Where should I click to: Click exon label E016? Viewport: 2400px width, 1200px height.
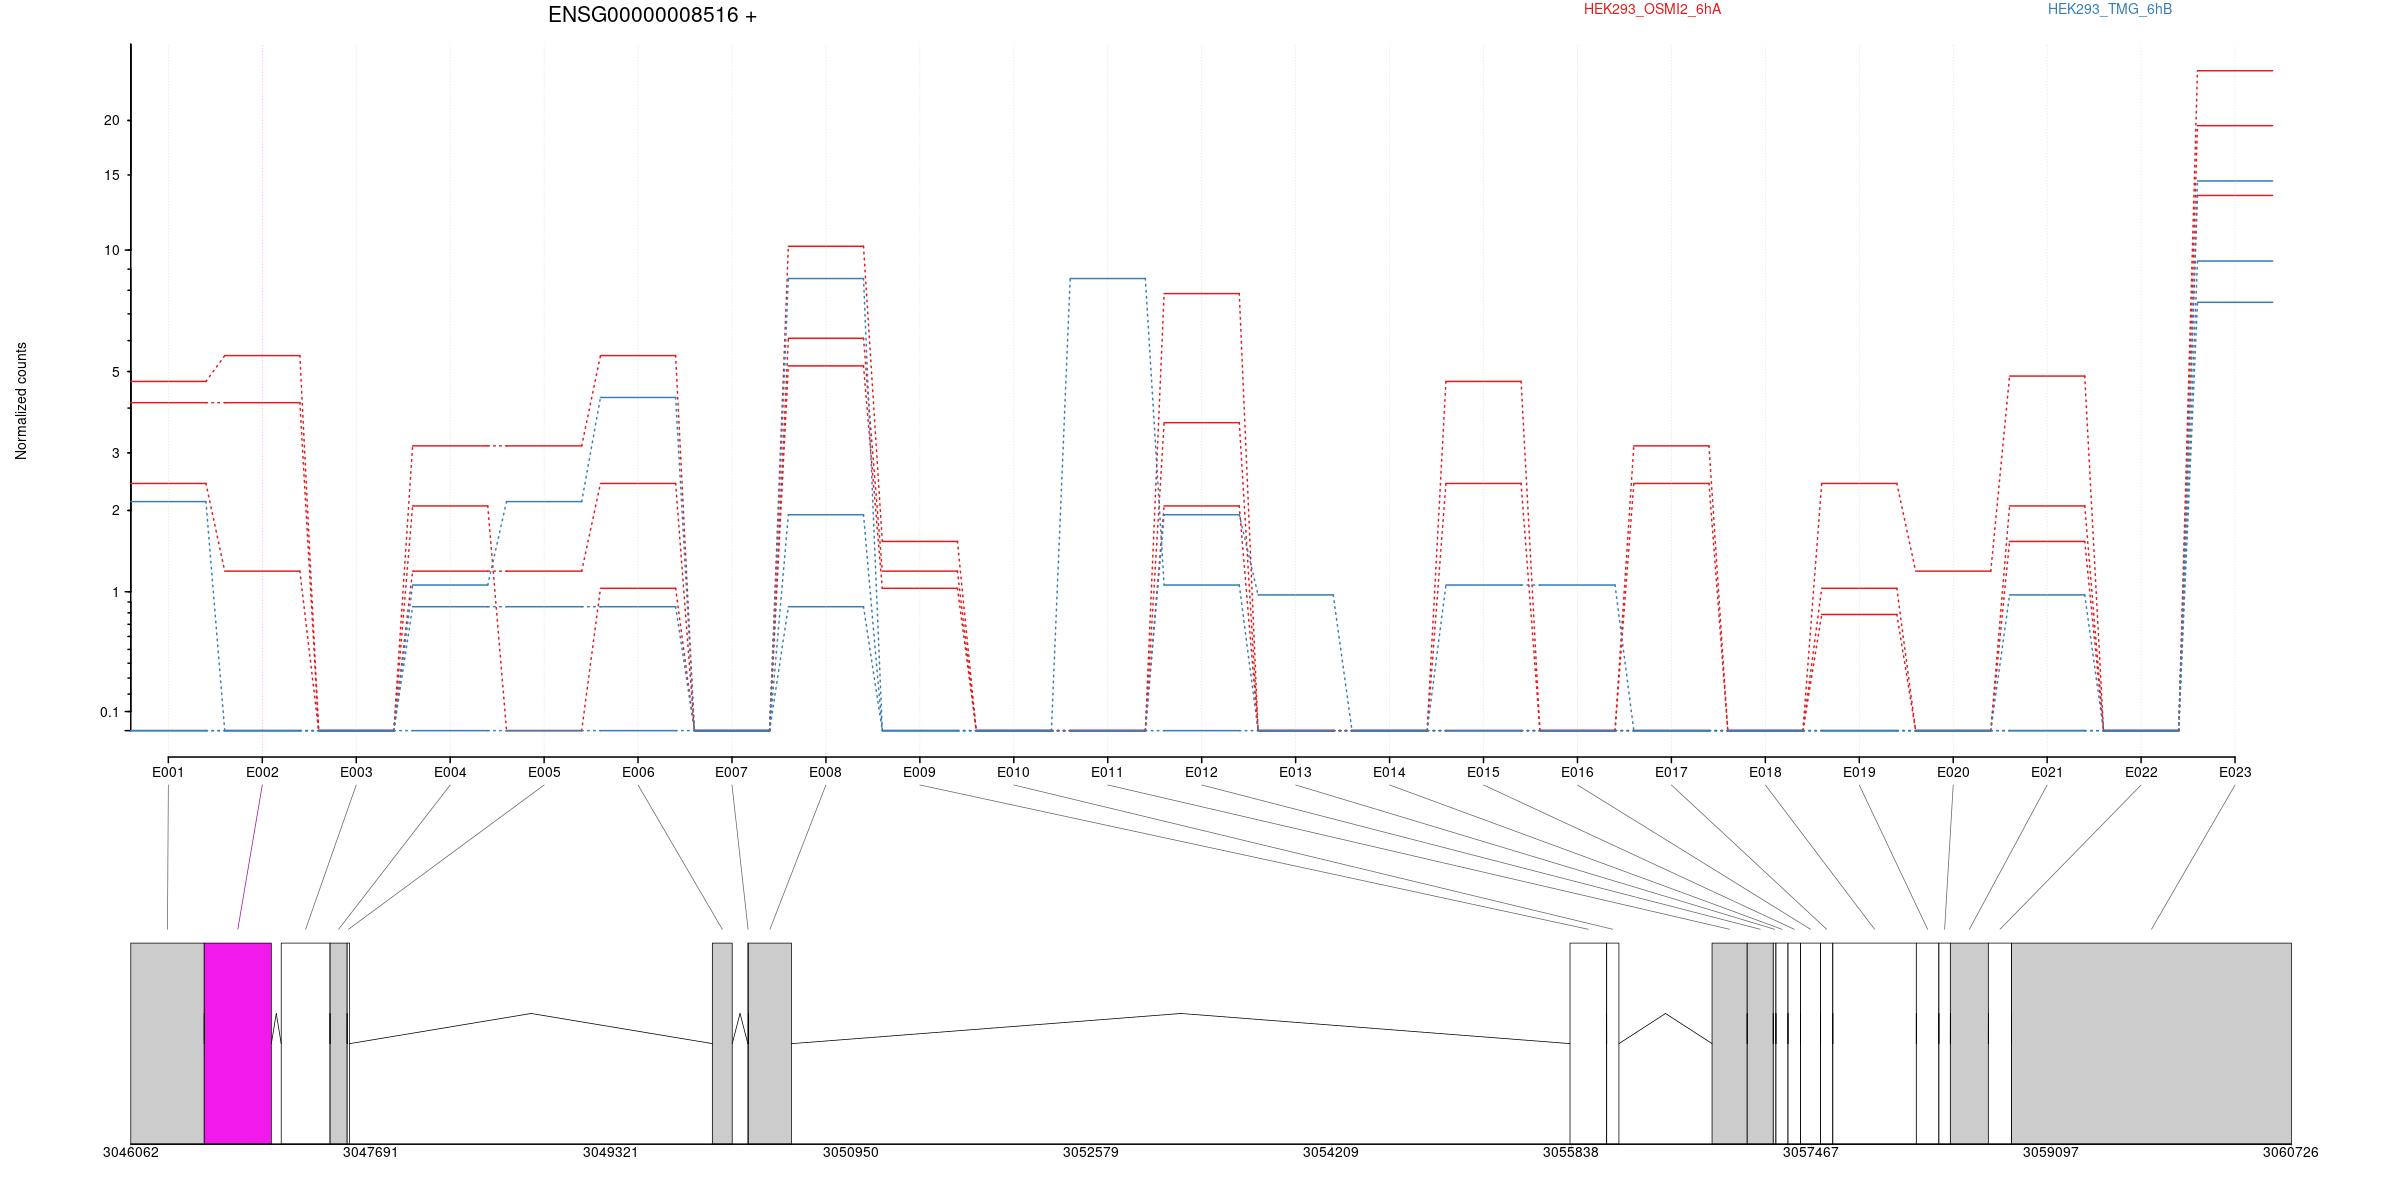1577,772
